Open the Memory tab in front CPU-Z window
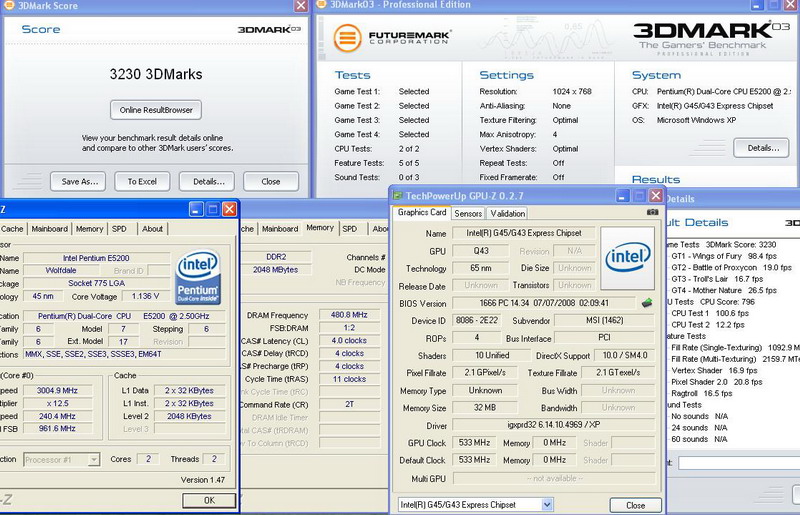The height and width of the screenshot is (515, 800). (x=90, y=229)
